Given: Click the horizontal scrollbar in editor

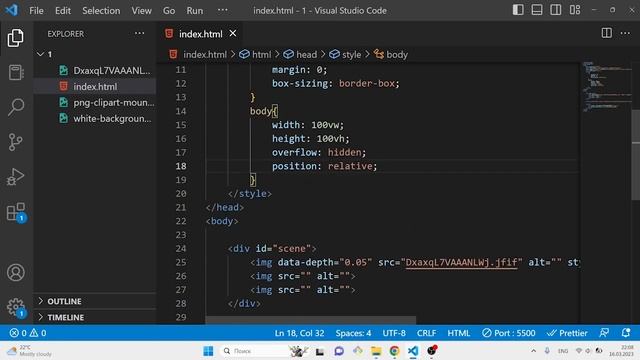Looking at the screenshot, I should [x=311, y=321].
